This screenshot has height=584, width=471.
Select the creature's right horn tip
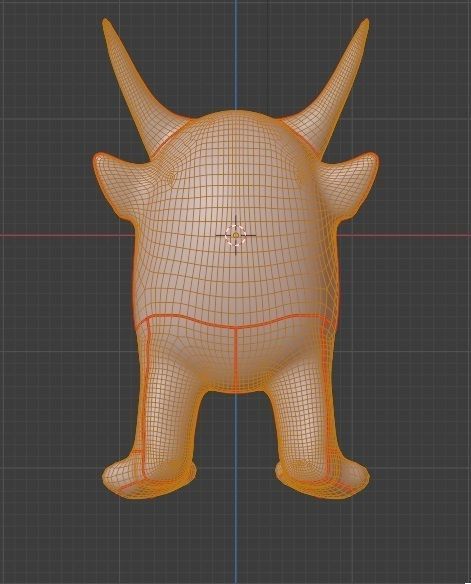(365, 23)
